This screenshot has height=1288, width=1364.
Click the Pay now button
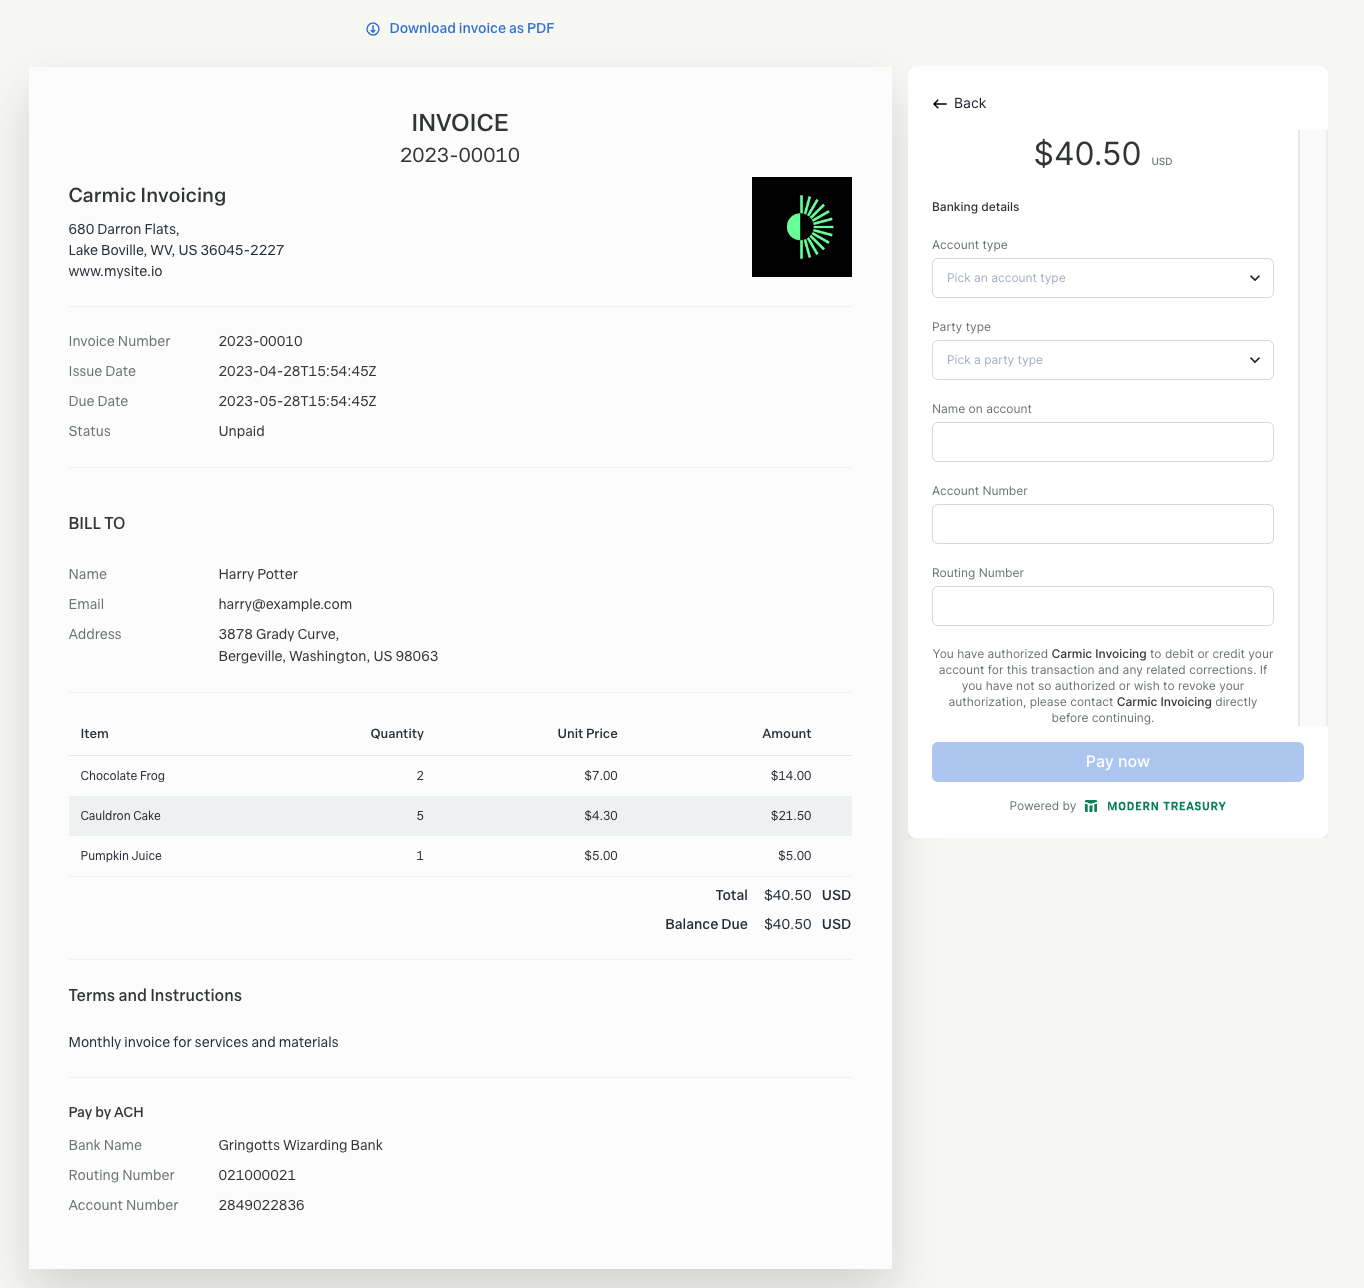[x=1117, y=761]
